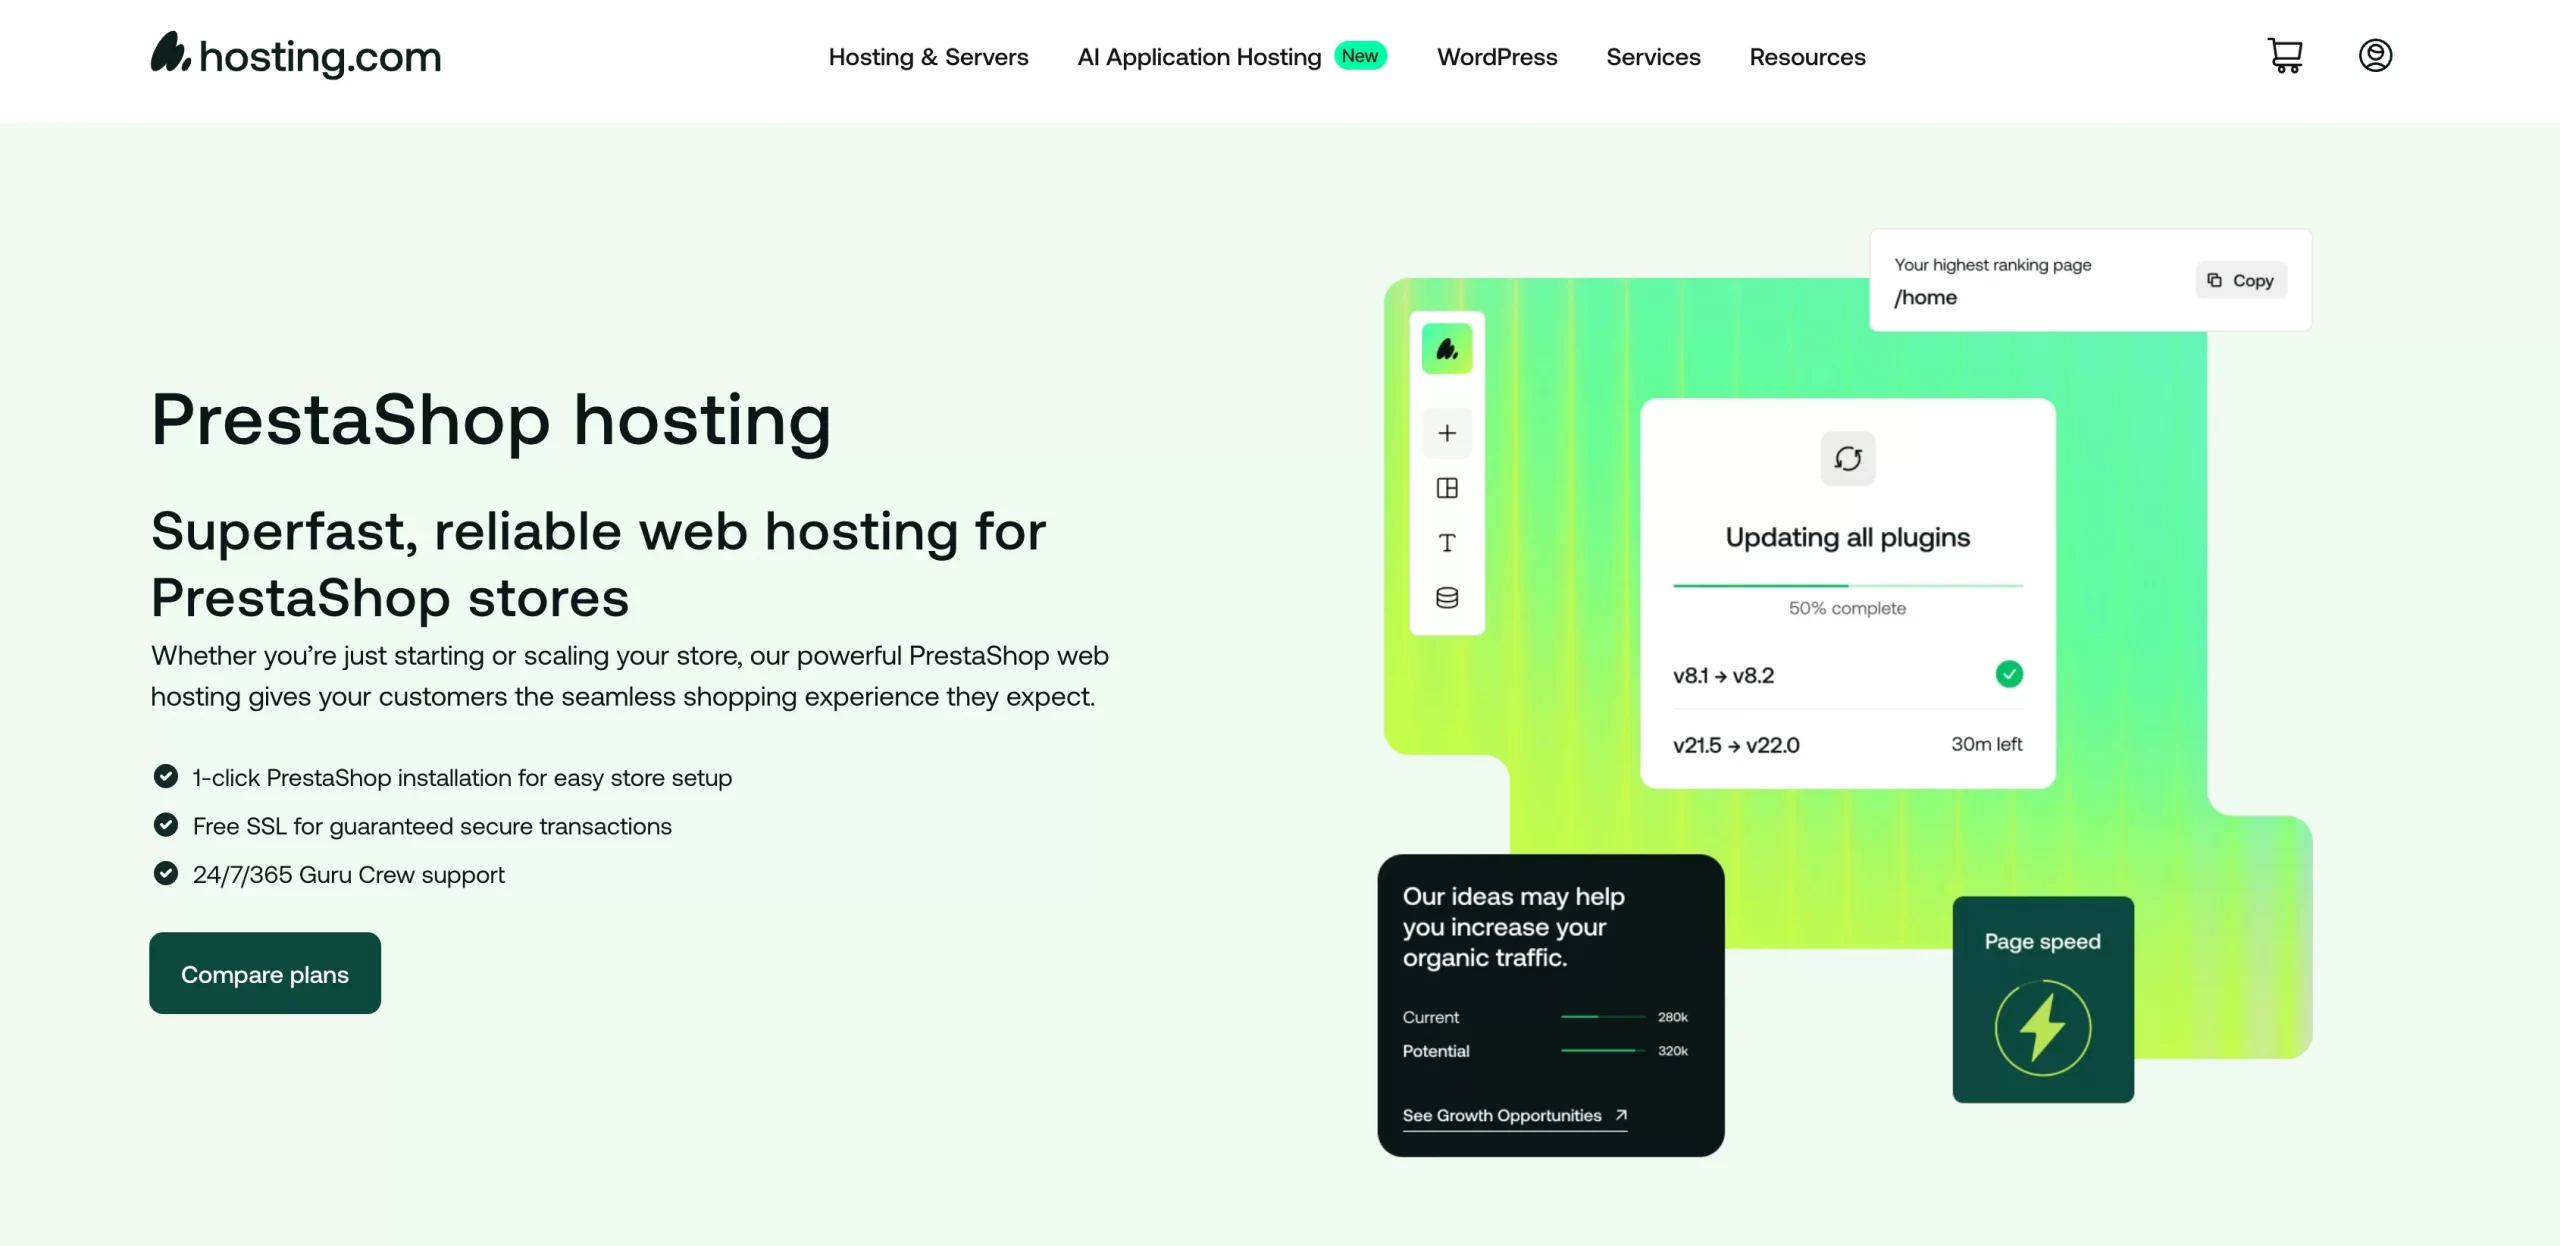Click the '/home' ranking page text
The image size is (2560, 1246).
pos(1925,297)
